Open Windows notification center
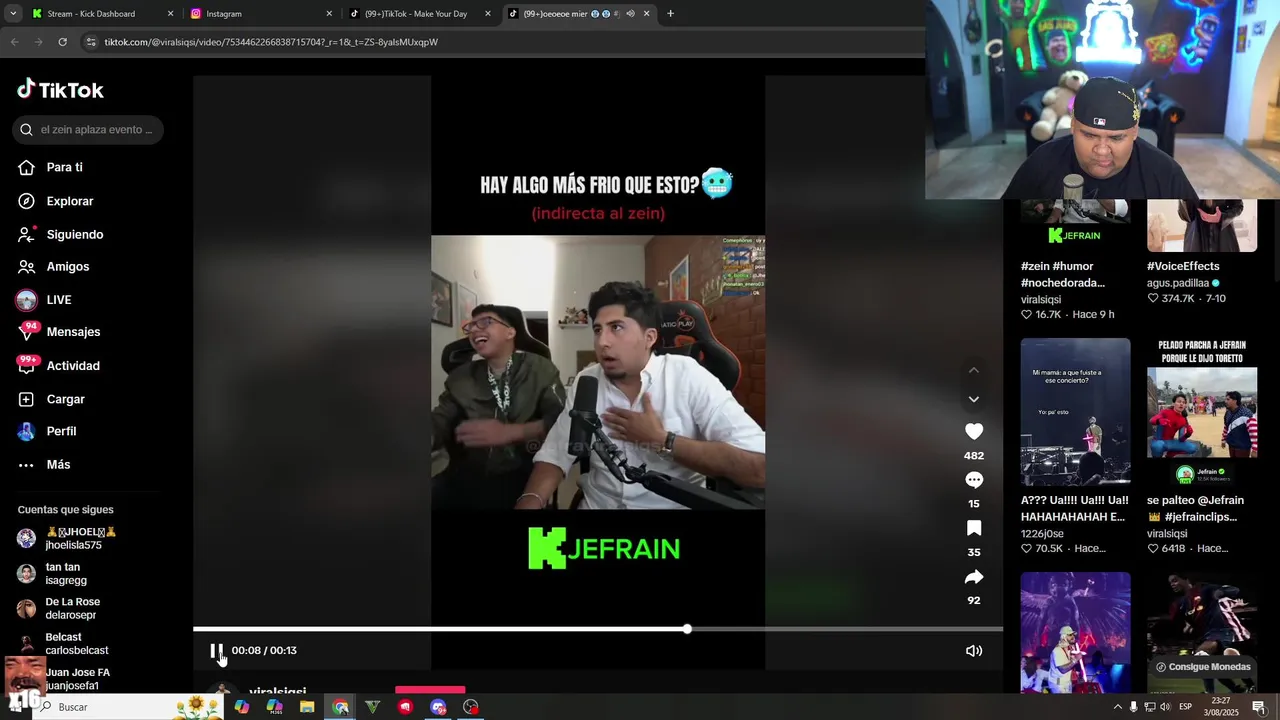 1259,707
